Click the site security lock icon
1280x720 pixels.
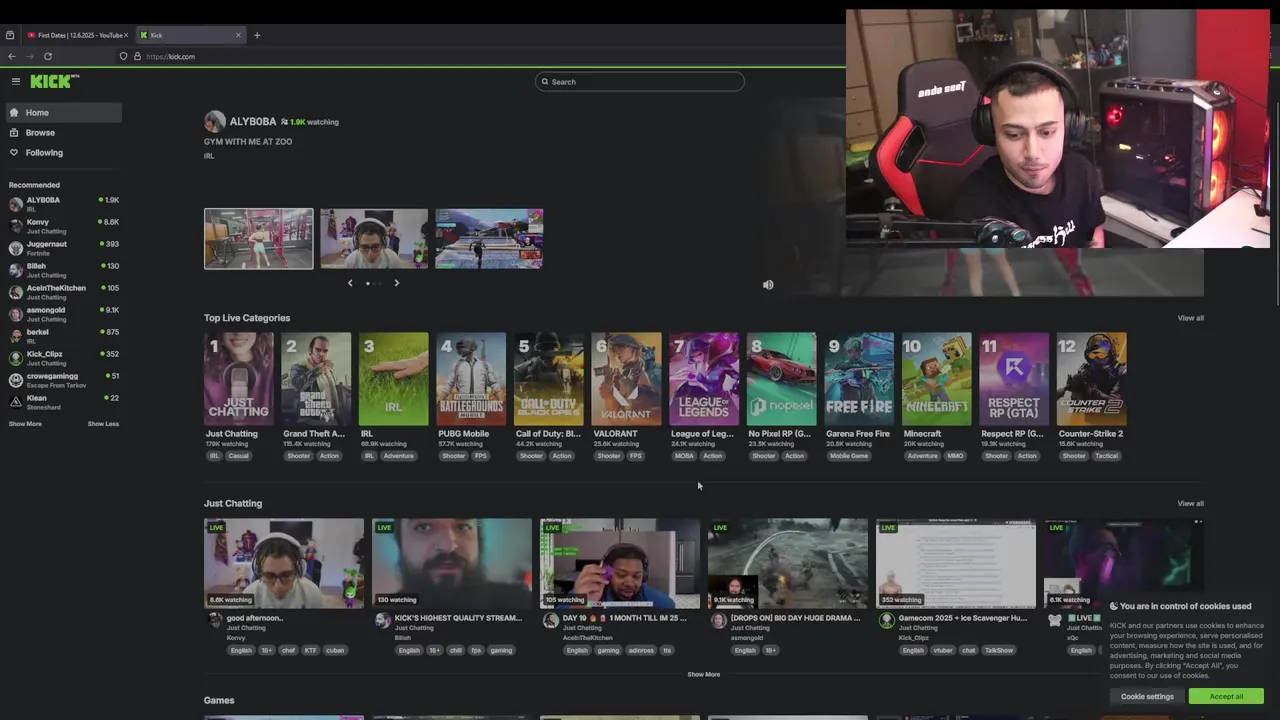pyautogui.click(x=138, y=56)
